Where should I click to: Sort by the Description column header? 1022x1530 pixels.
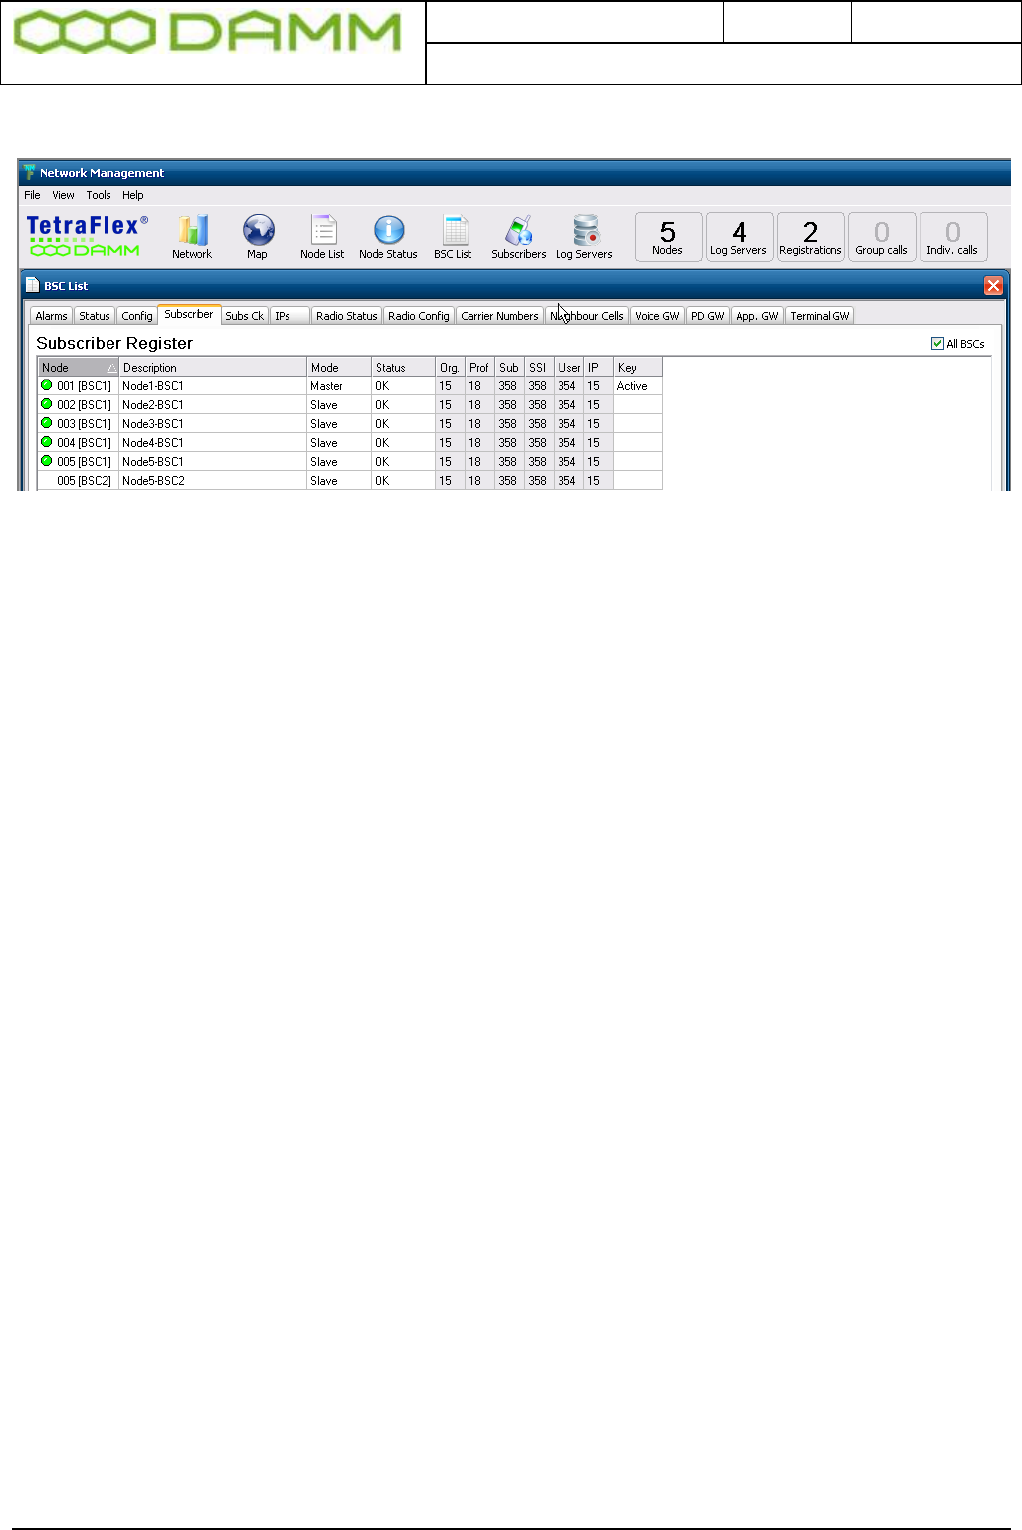click(212, 368)
